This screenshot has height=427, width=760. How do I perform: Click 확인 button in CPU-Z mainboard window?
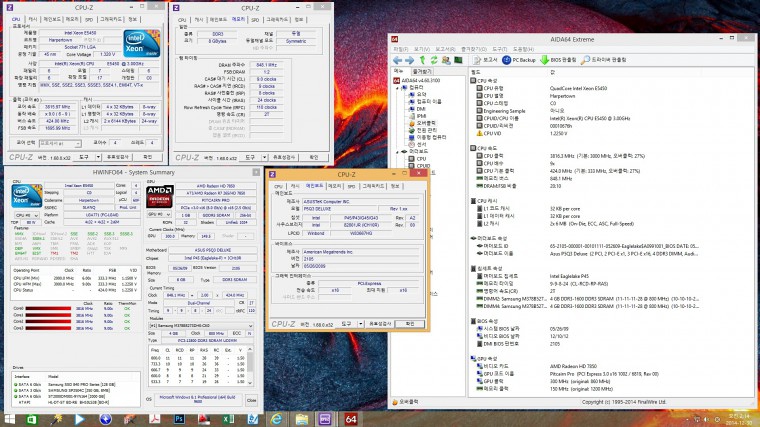(410, 324)
